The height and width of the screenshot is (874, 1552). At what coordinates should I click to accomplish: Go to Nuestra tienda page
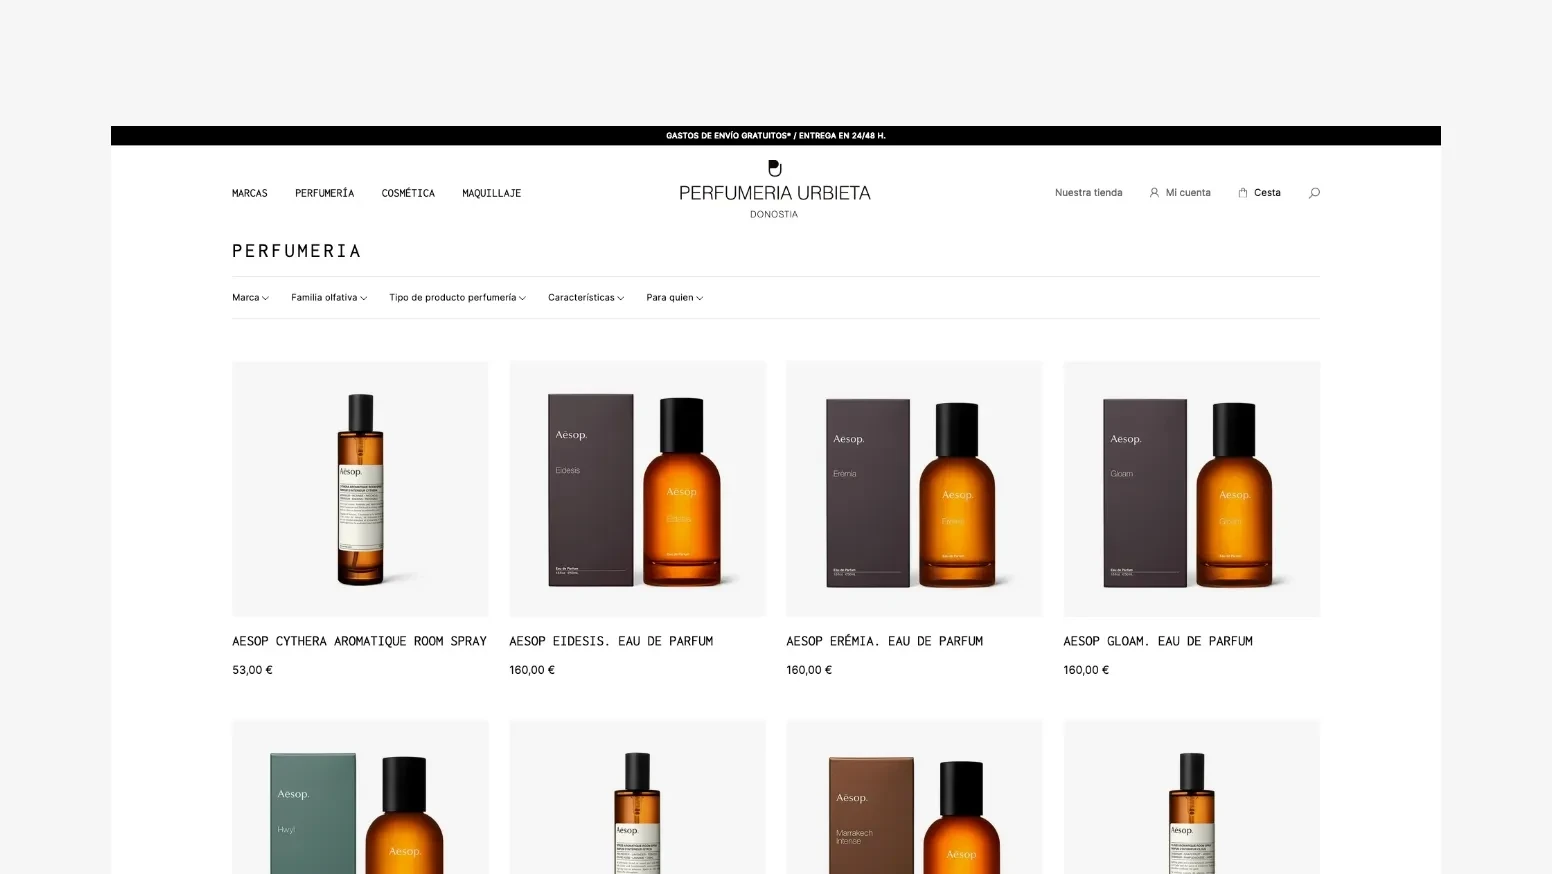[1088, 193]
